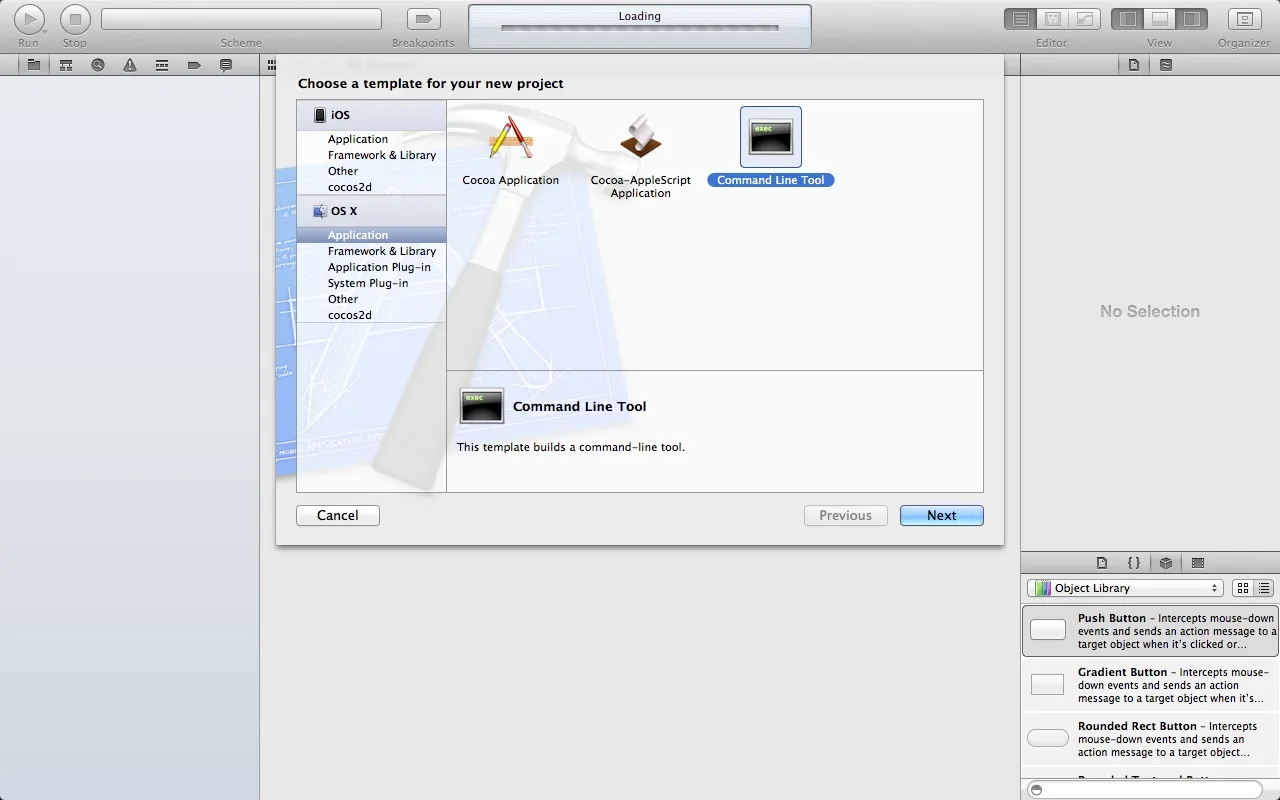Show the File Template library
Screen dimensions: 1280x800
[x=1102, y=562]
